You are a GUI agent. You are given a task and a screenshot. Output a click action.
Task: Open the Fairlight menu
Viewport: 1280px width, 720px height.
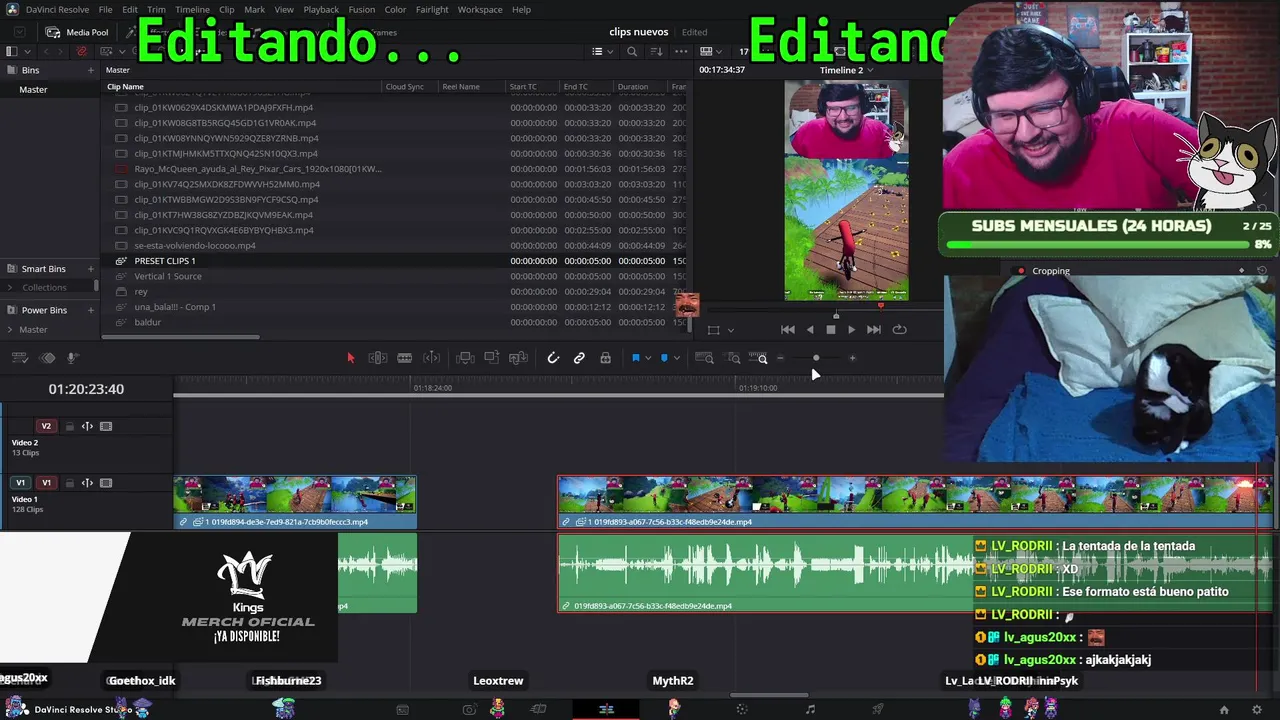click(x=432, y=10)
